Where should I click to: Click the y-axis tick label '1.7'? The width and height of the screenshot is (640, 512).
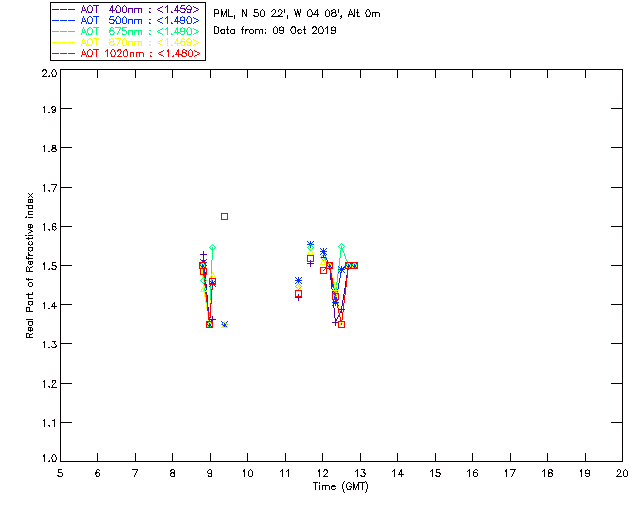(49, 188)
